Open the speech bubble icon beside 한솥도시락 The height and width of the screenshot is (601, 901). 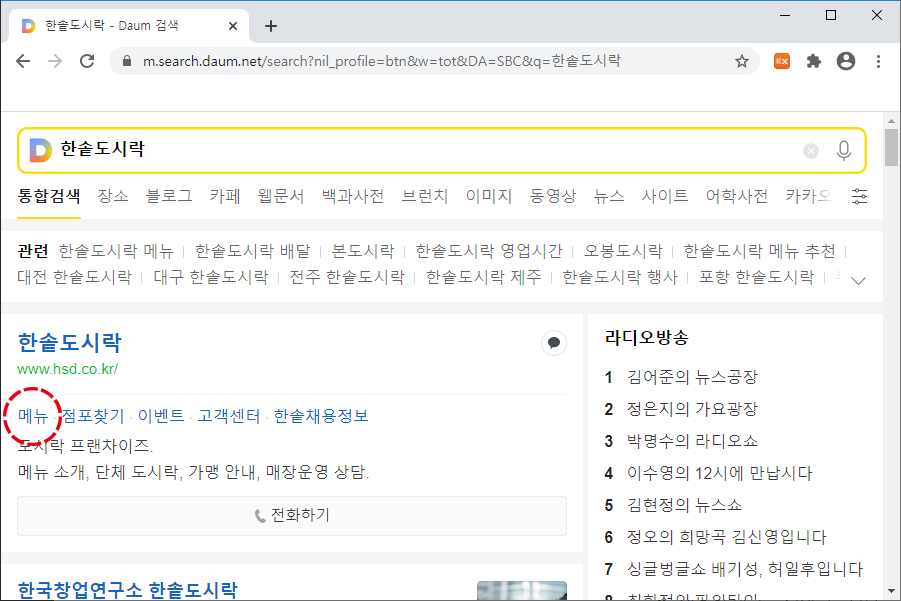click(x=554, y=343)
